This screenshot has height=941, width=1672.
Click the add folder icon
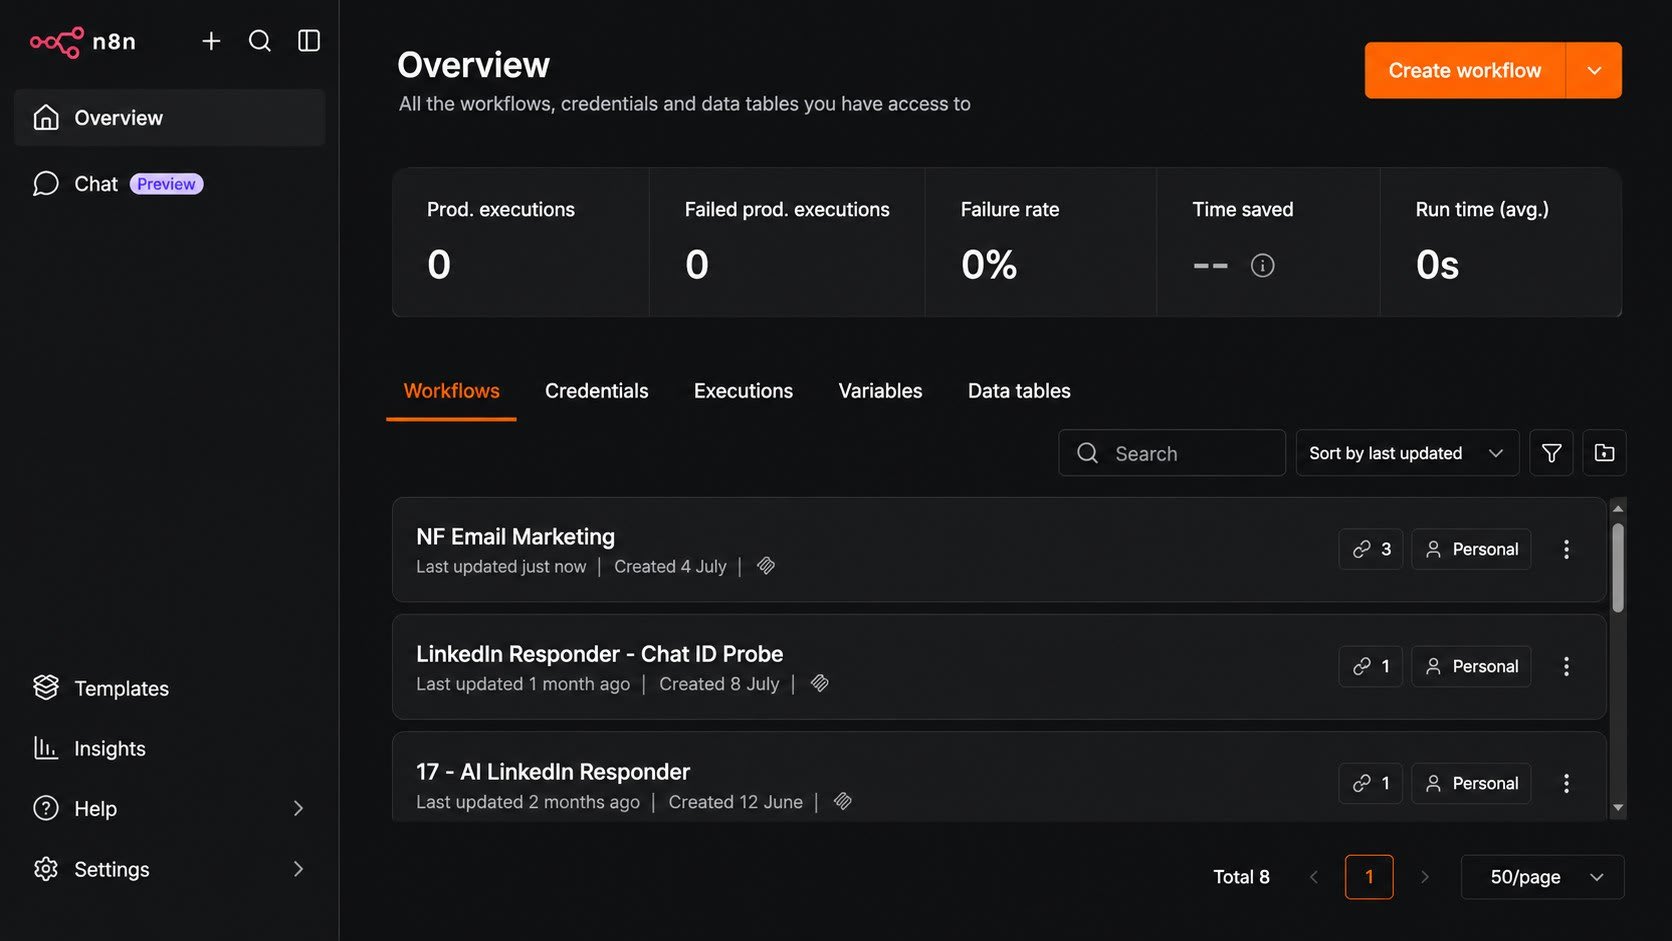pyautogui.click(x=1604, y=453)
